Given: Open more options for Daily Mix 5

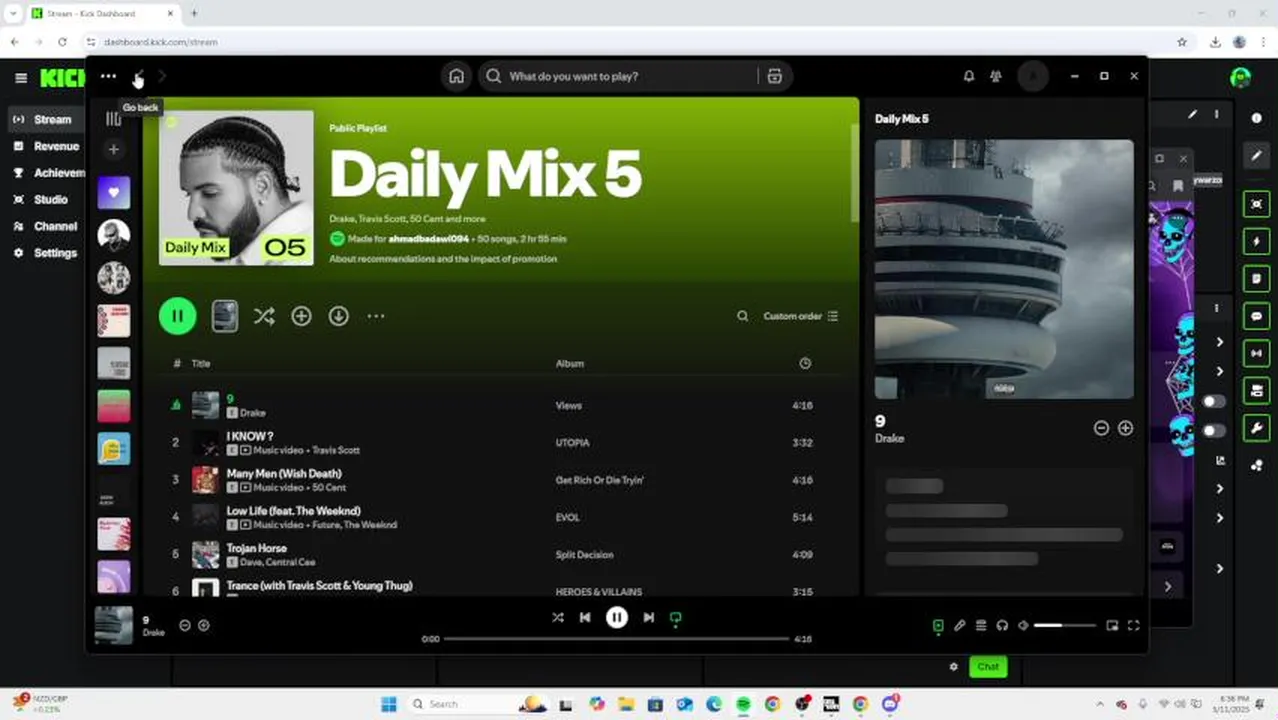Looking at the screenshot, I should (x=376, y=316).
